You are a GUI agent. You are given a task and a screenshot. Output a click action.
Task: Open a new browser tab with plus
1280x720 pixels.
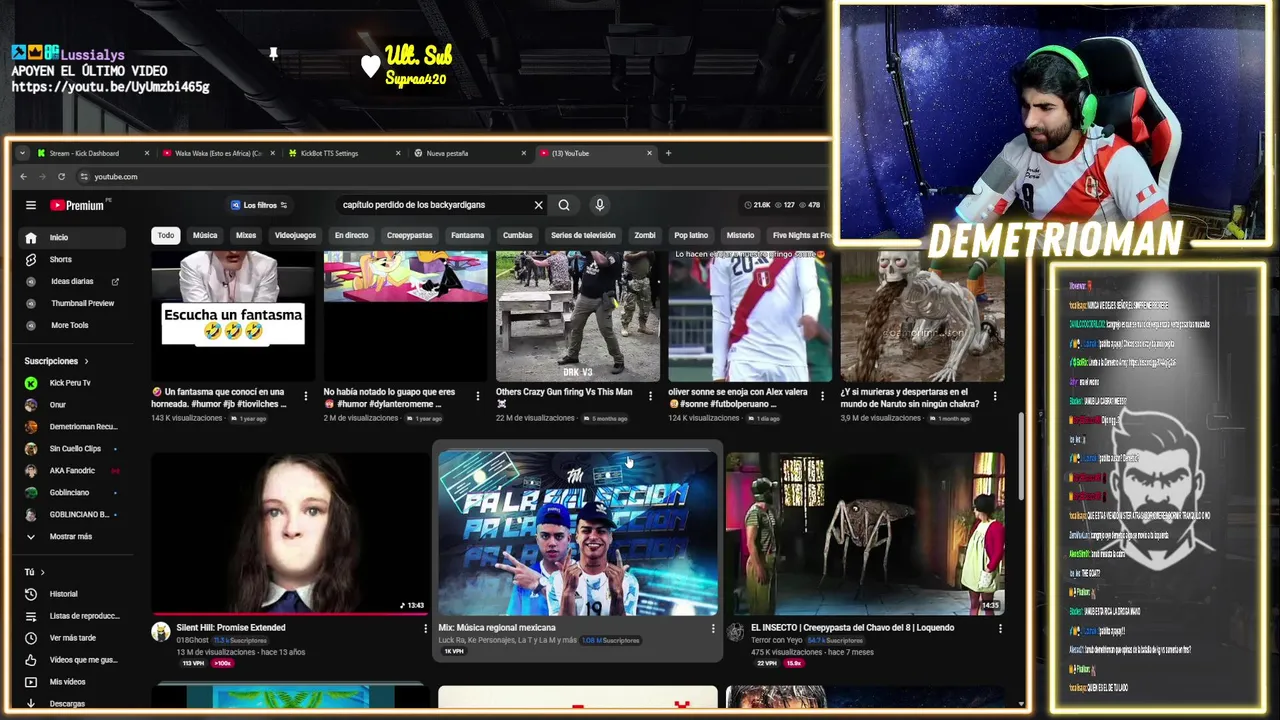[x=669, y=153]
